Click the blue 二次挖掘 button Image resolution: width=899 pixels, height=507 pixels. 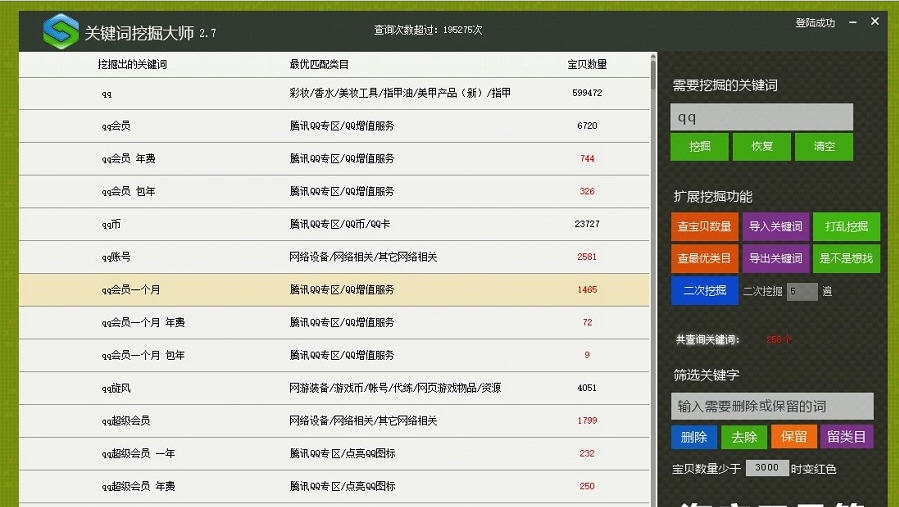click(x=705, y=291)
